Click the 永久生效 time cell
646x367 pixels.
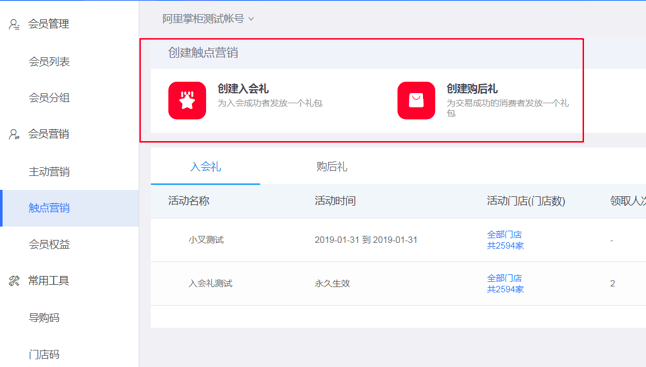coord(332,284)
